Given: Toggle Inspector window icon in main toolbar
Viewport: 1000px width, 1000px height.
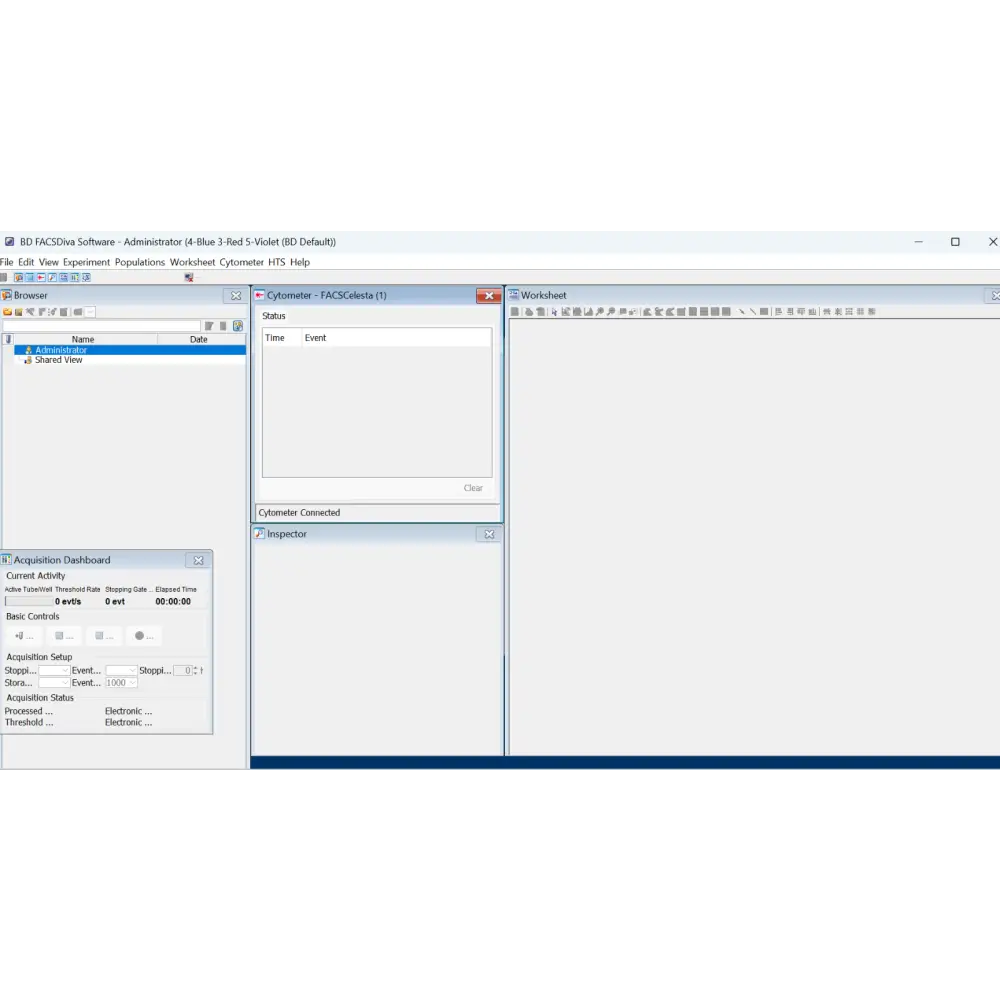Looking at the screenshot, I should click(52, 277).
